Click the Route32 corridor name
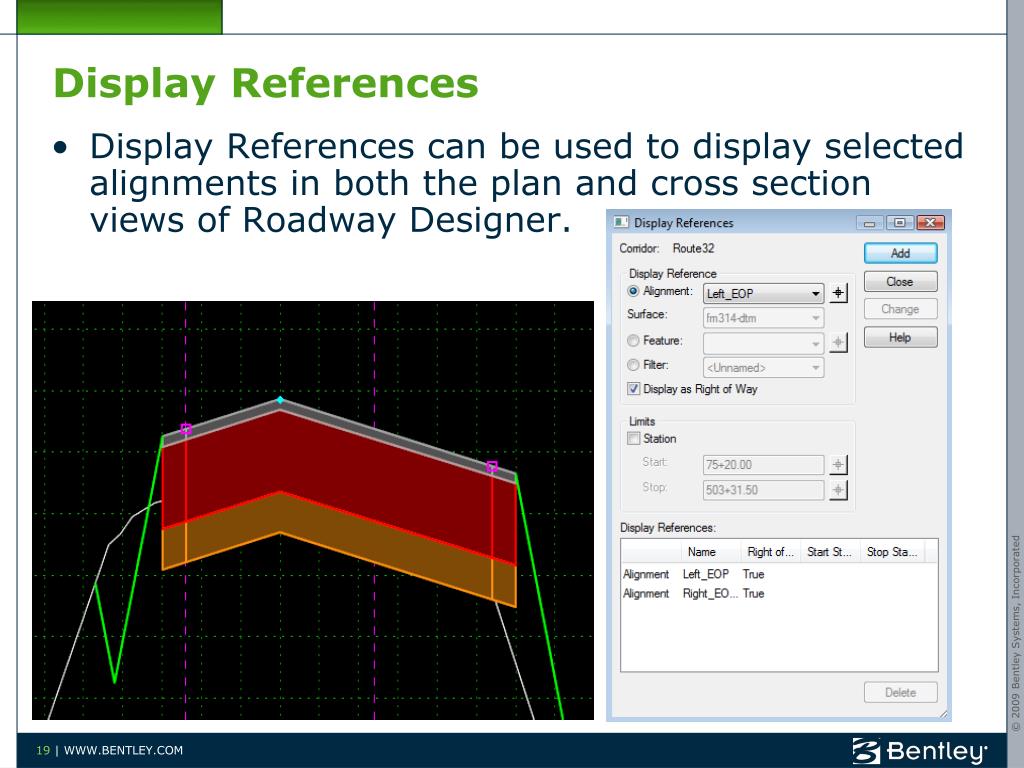 pos(694,249)
